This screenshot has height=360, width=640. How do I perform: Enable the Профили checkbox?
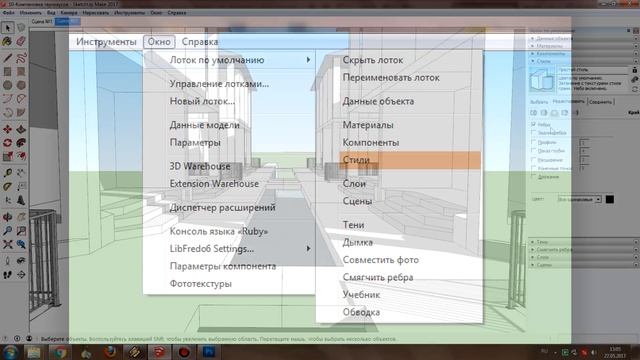coord(533,142)
